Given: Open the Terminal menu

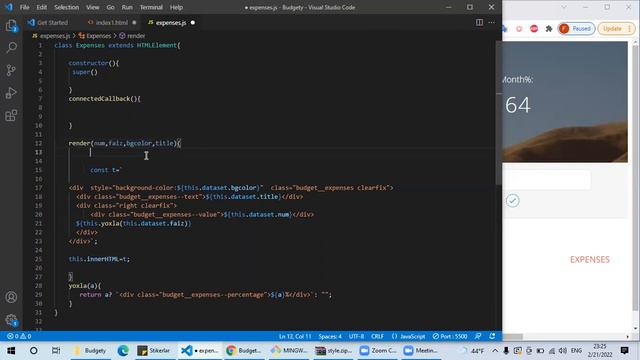Looking at the screenshot, I should 151,7.
